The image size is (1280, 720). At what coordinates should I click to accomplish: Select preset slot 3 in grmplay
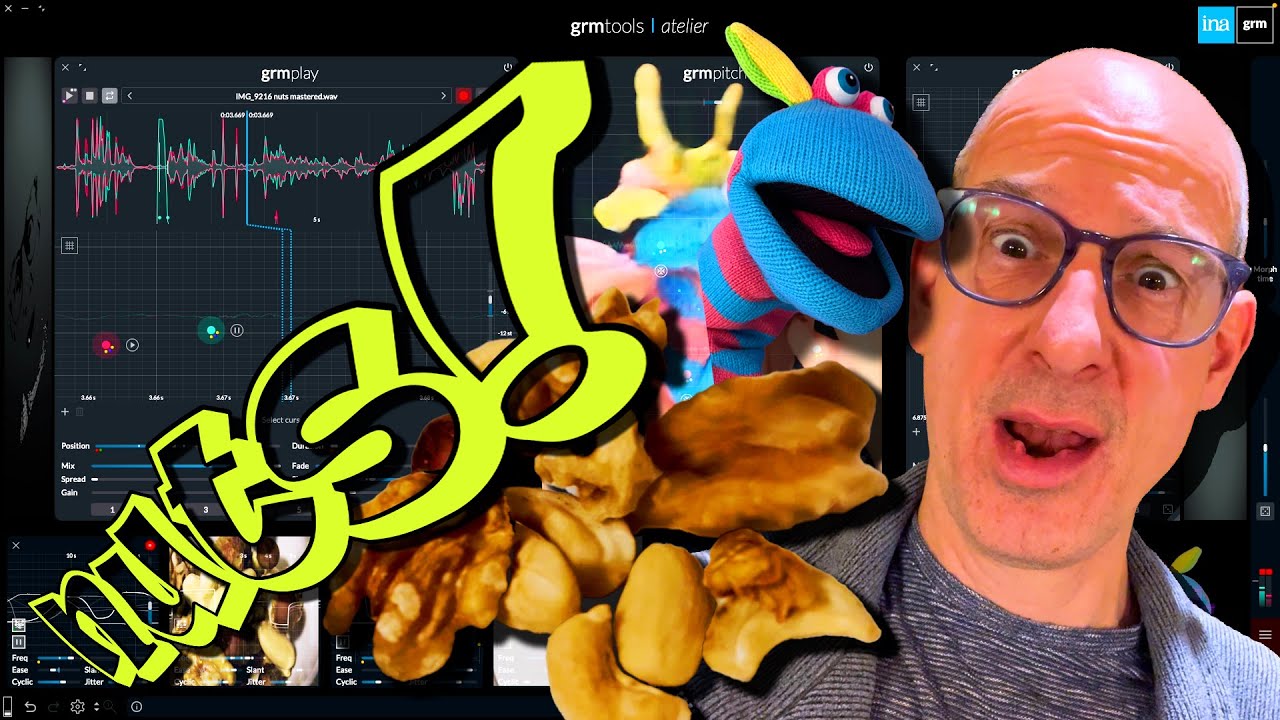(x=206, y=510)
